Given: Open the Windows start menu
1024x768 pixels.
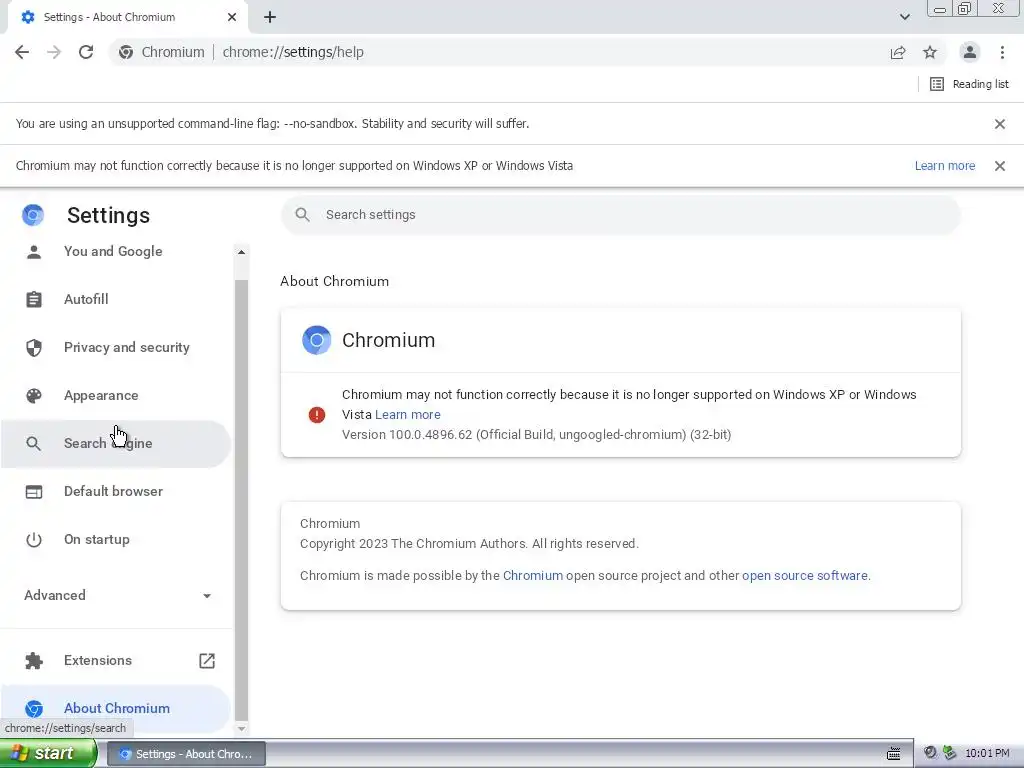Looking at the screenshot, I should (48, 754).
